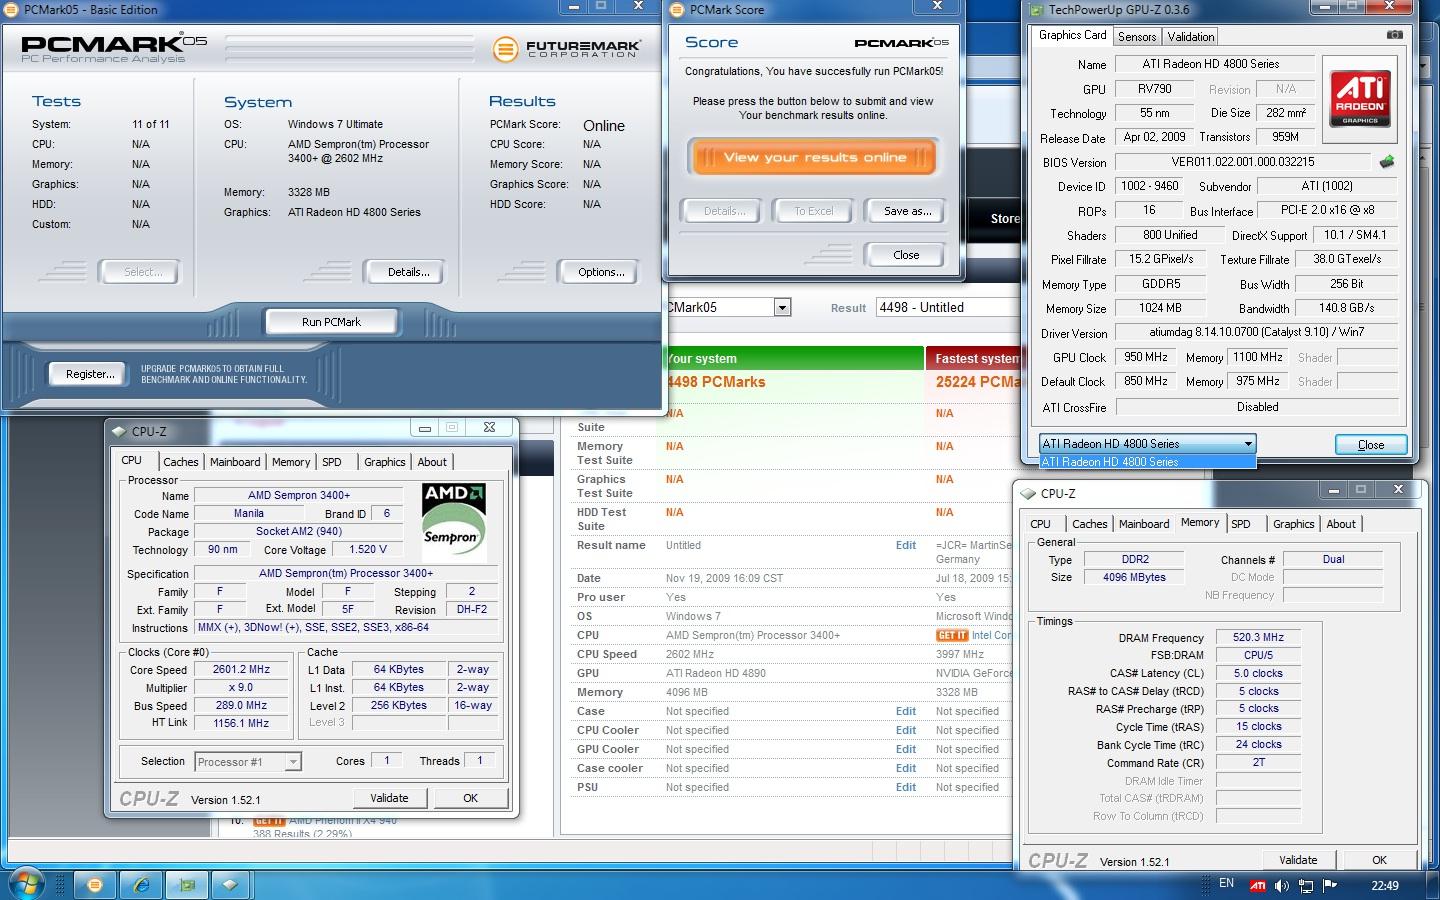The height and width of the screenshot is (900, 1440).
Task: Click the Edit link for CPU Cooler row
Action: tap(905, 731)
